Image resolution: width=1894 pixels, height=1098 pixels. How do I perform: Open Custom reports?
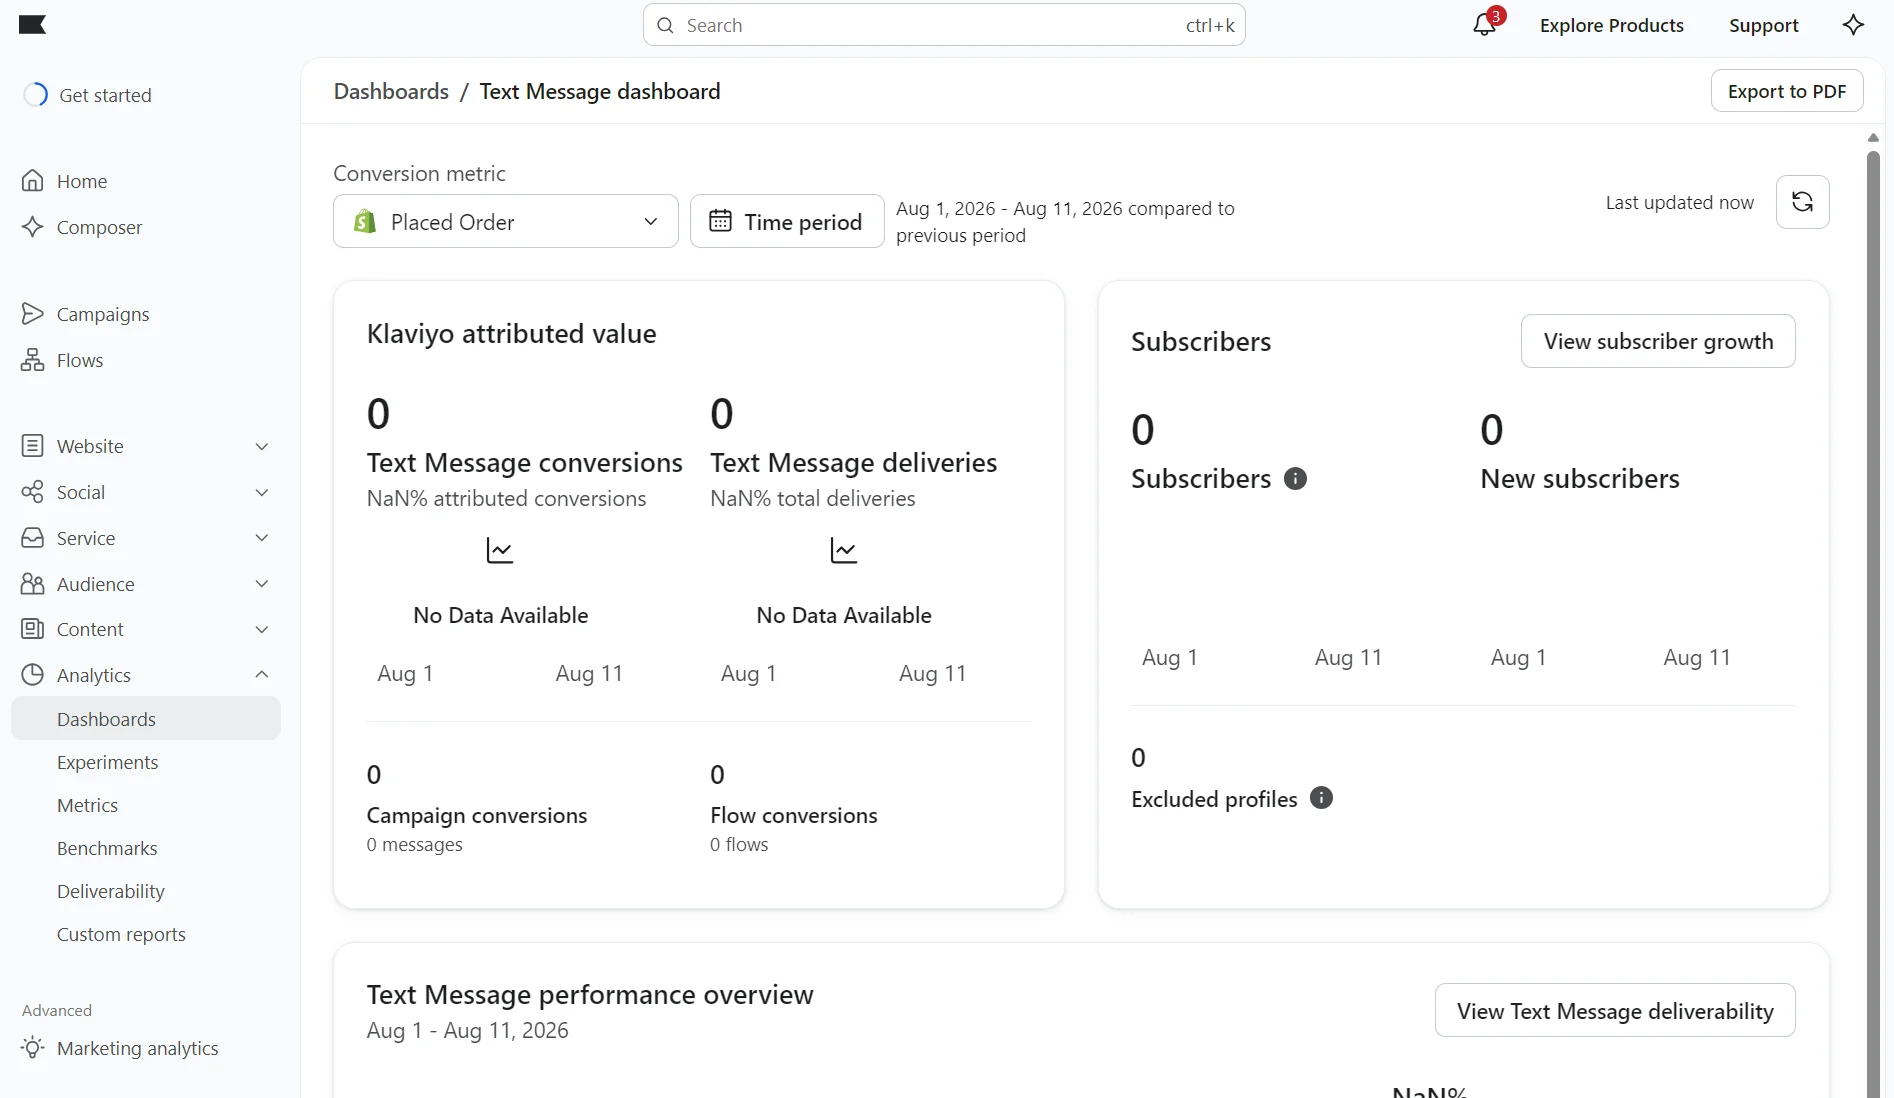(x=121, y=934)
